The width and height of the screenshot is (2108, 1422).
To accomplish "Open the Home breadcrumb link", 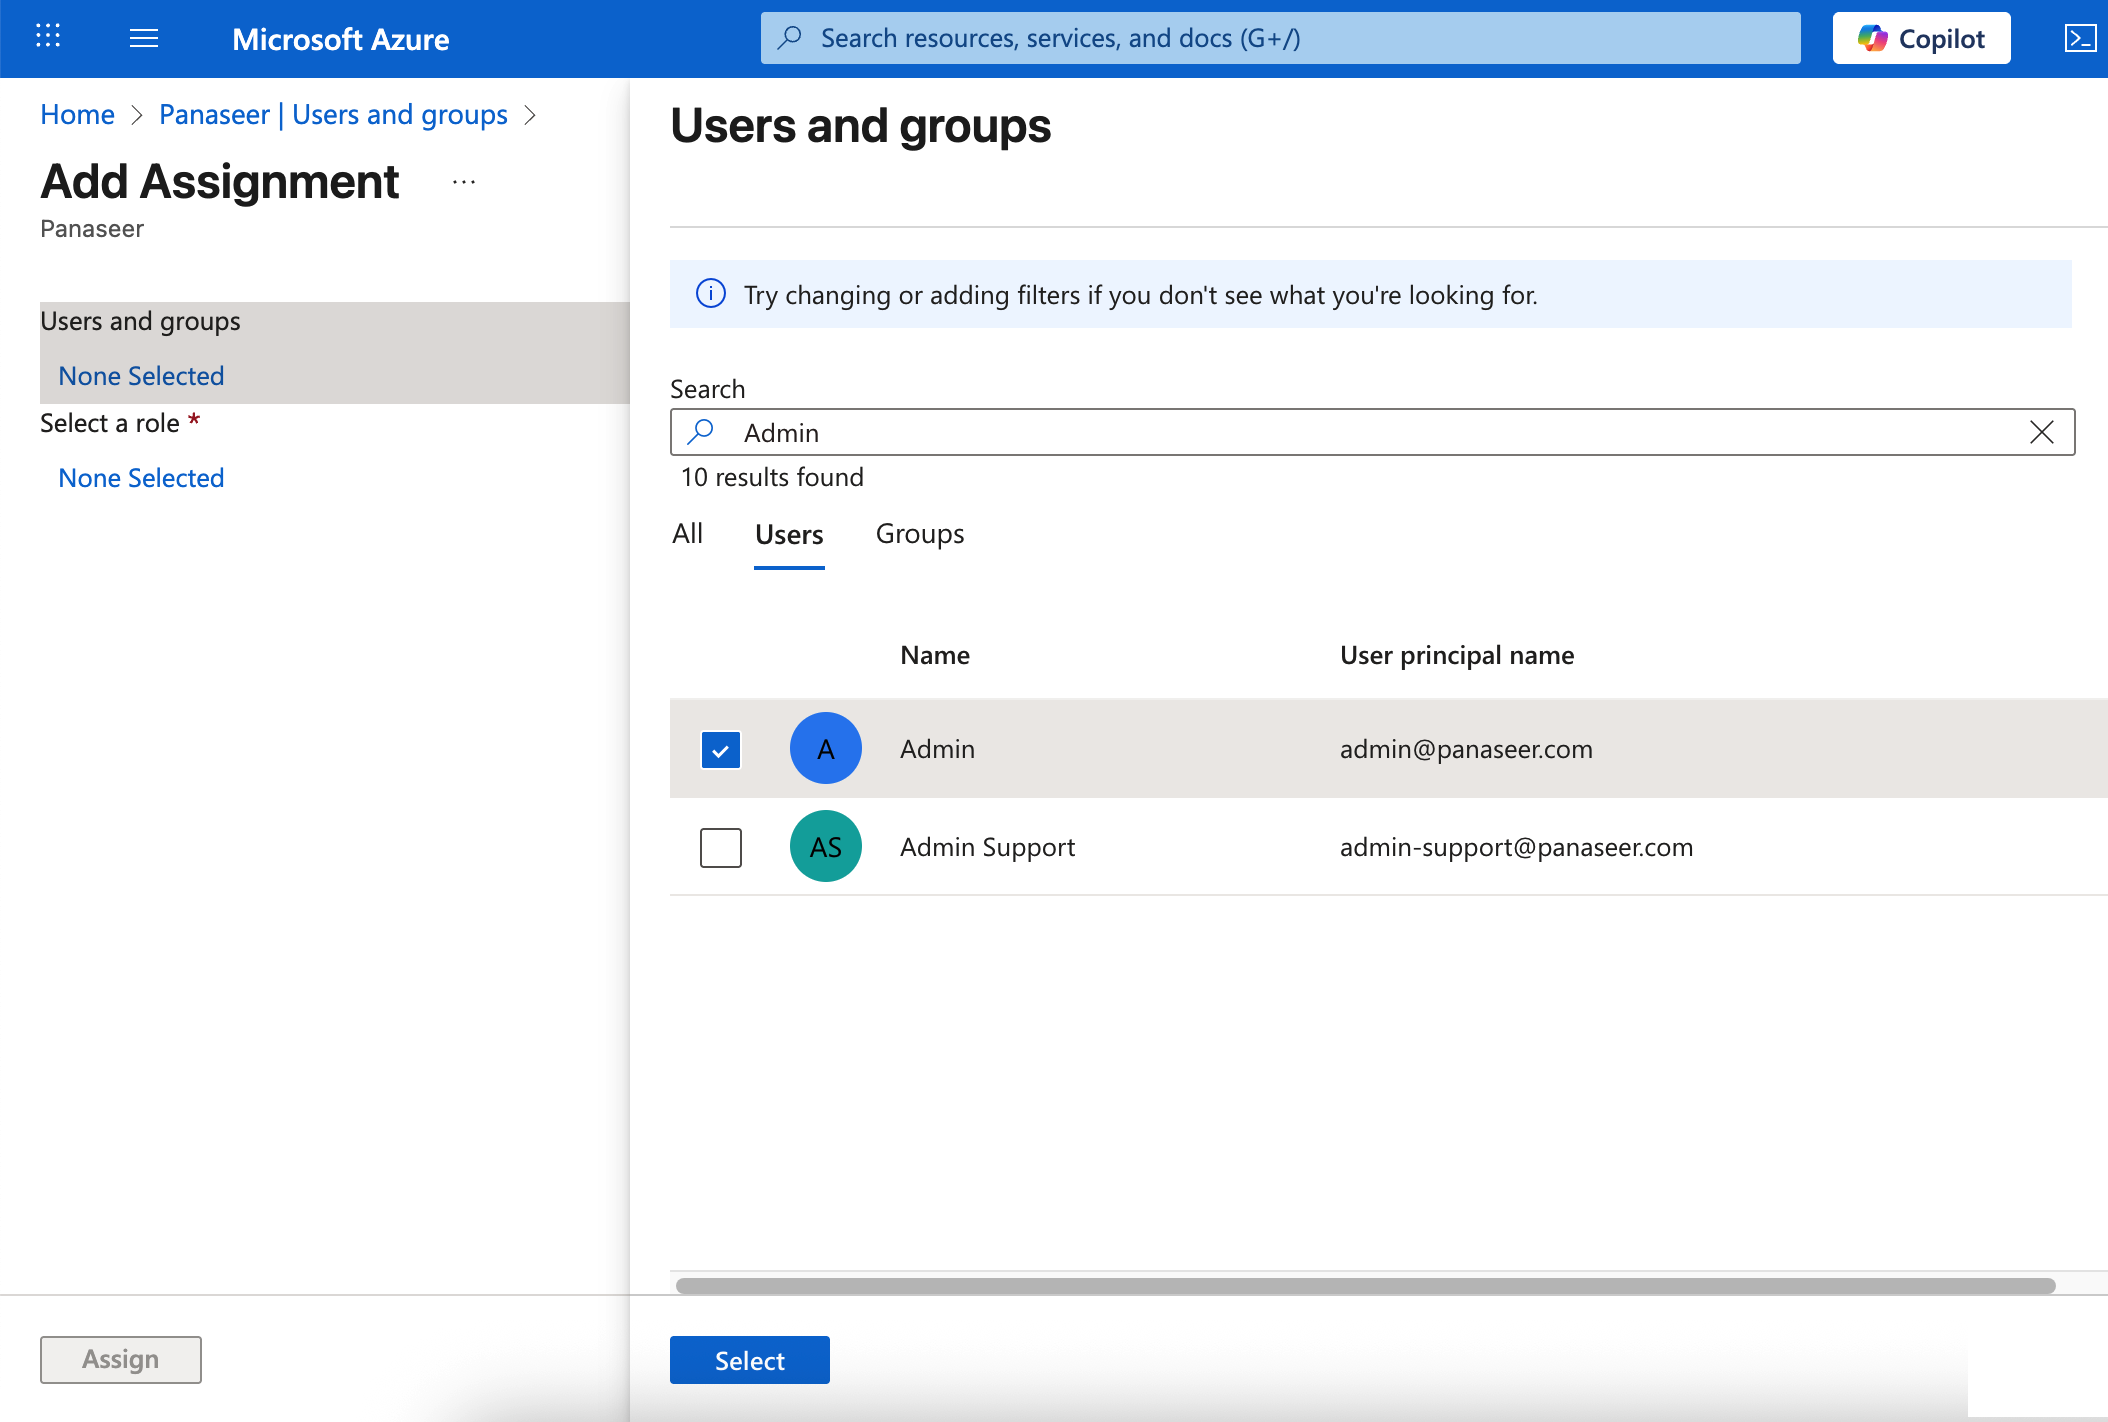I will 77,115.
